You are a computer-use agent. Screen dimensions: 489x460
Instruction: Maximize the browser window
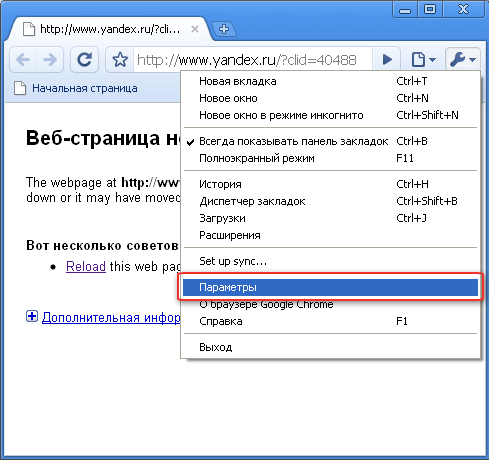pyautogui.click(x=430, y=9)
